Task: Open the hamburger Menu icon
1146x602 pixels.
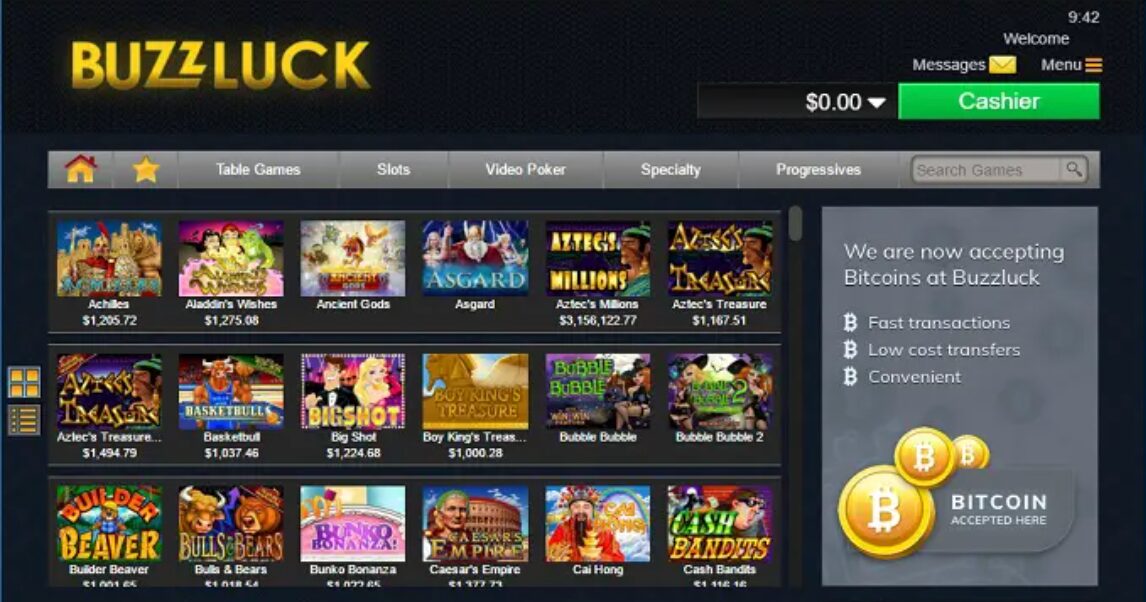Action: (1093, 65)
